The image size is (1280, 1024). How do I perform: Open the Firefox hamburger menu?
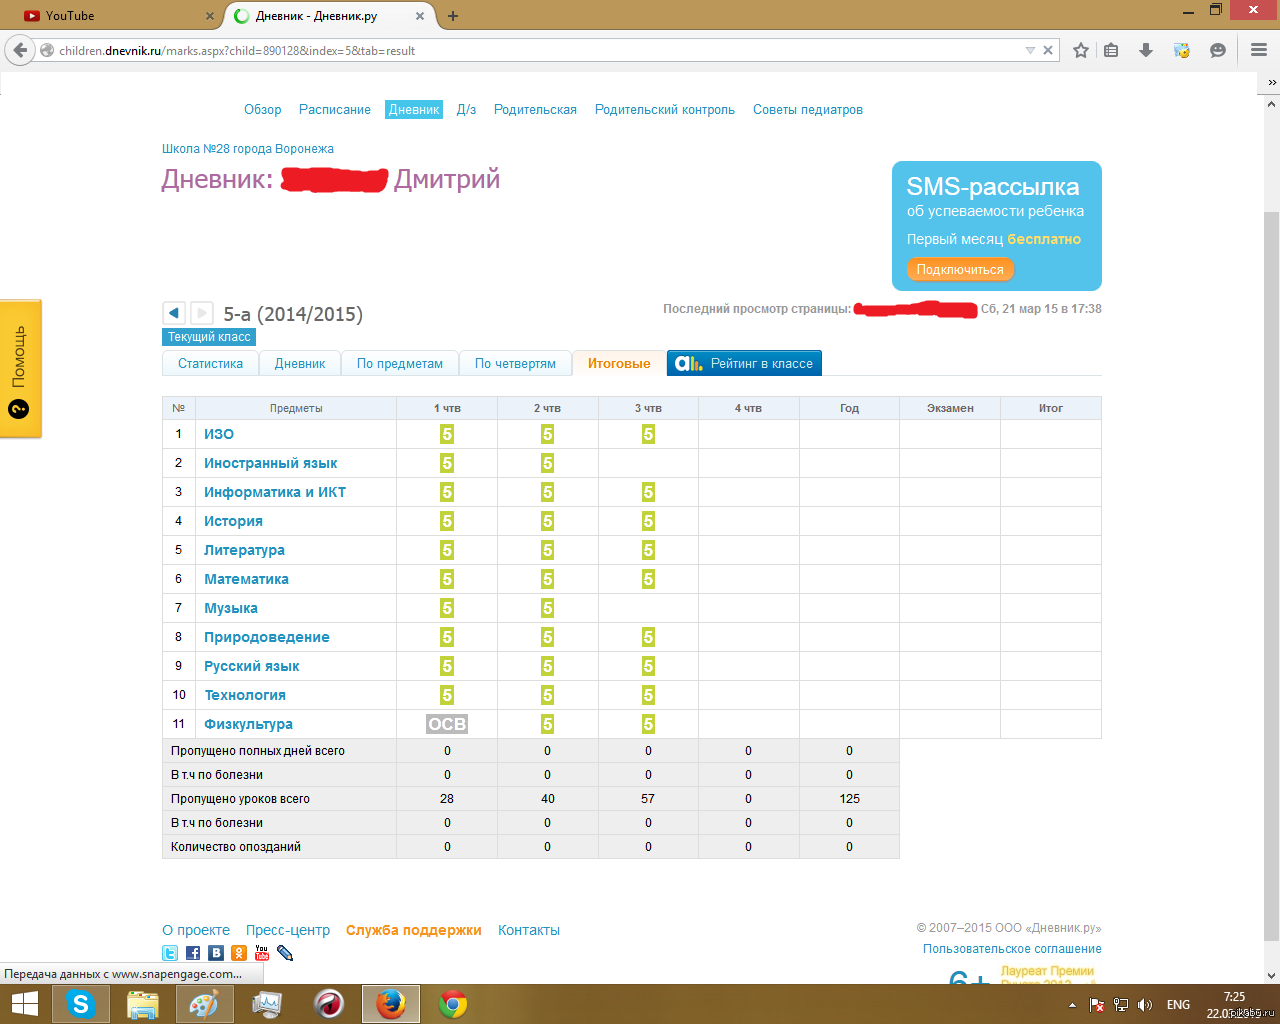click(1259, 50)
